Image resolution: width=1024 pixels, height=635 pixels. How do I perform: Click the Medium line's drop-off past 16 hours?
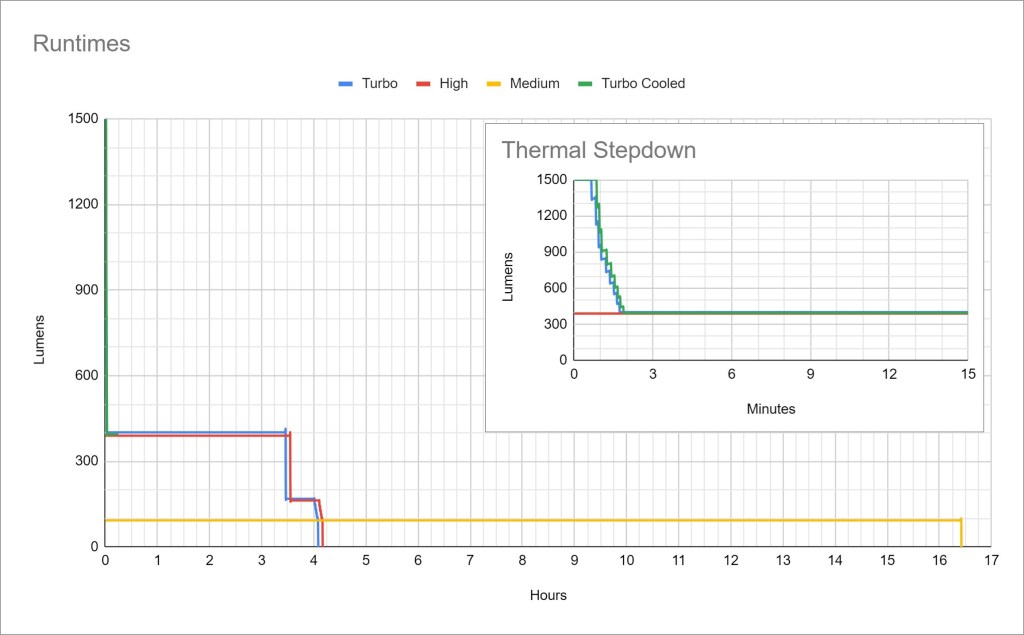coord(961,534)
